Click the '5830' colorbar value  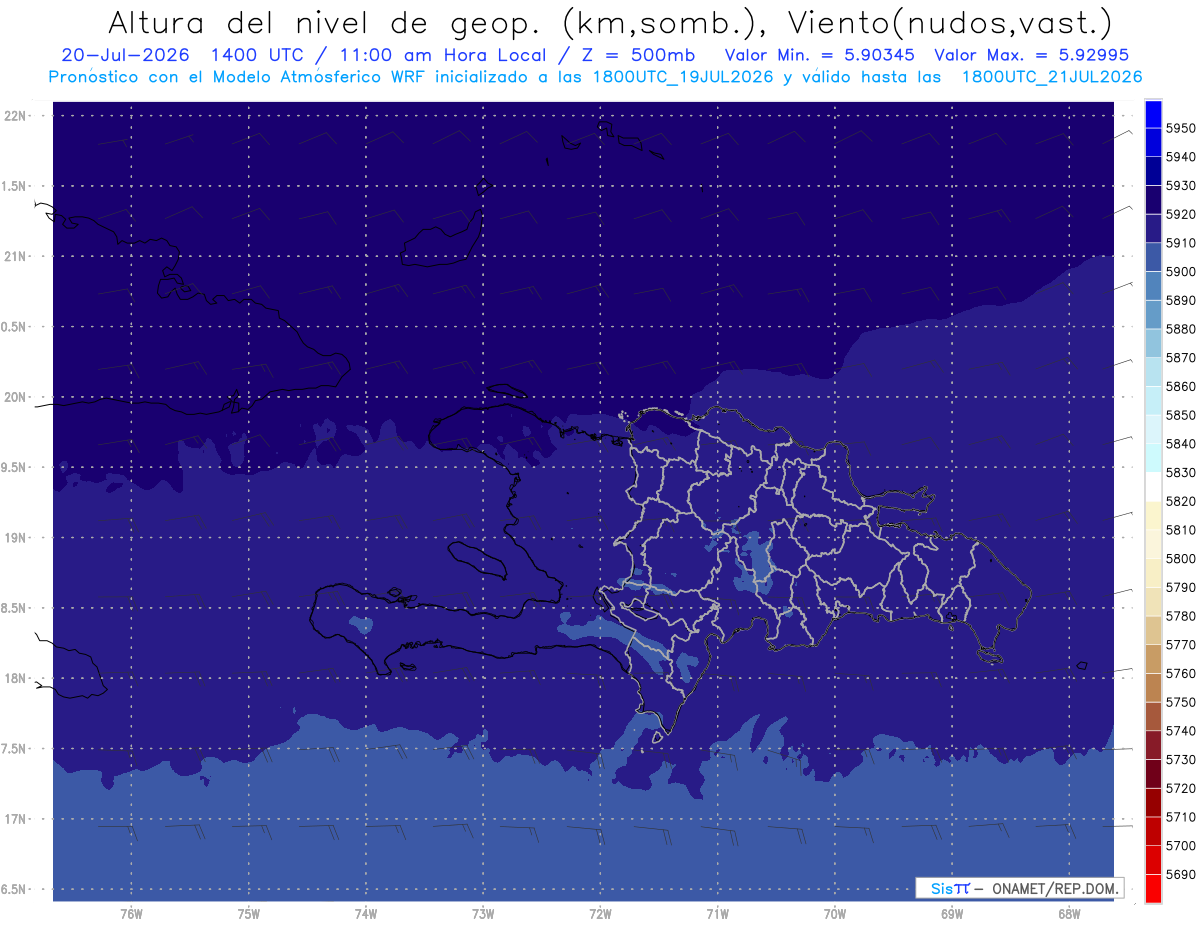pyautogui.click(x=1181, y=473)
